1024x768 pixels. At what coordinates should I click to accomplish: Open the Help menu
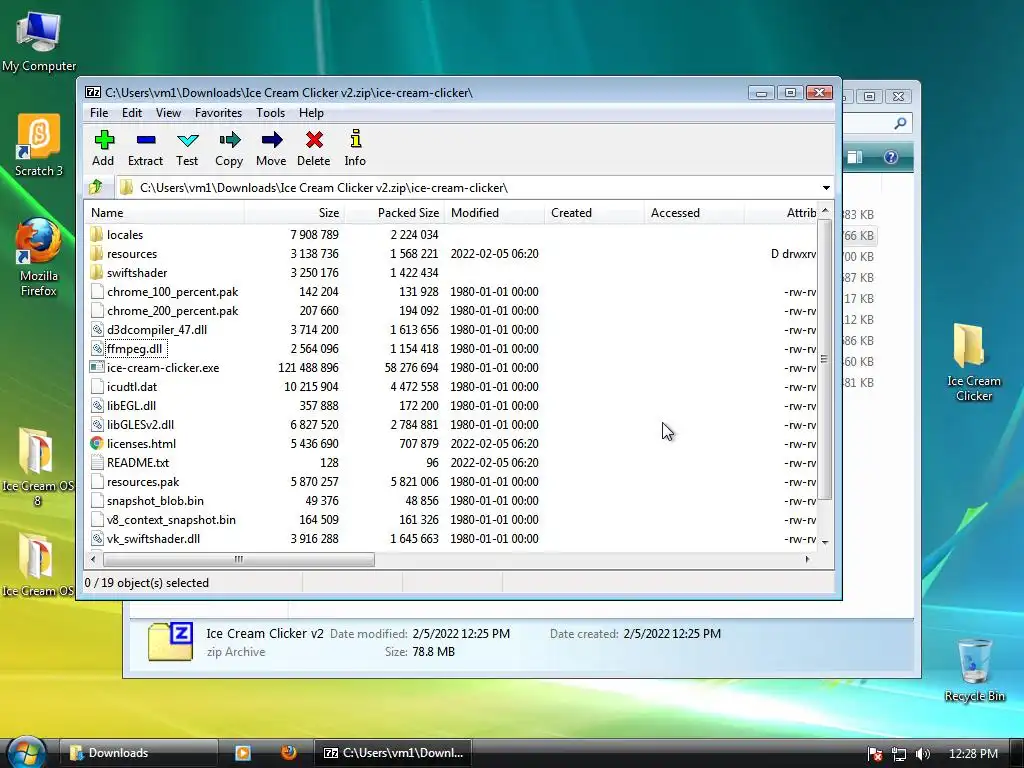(312, 113)
